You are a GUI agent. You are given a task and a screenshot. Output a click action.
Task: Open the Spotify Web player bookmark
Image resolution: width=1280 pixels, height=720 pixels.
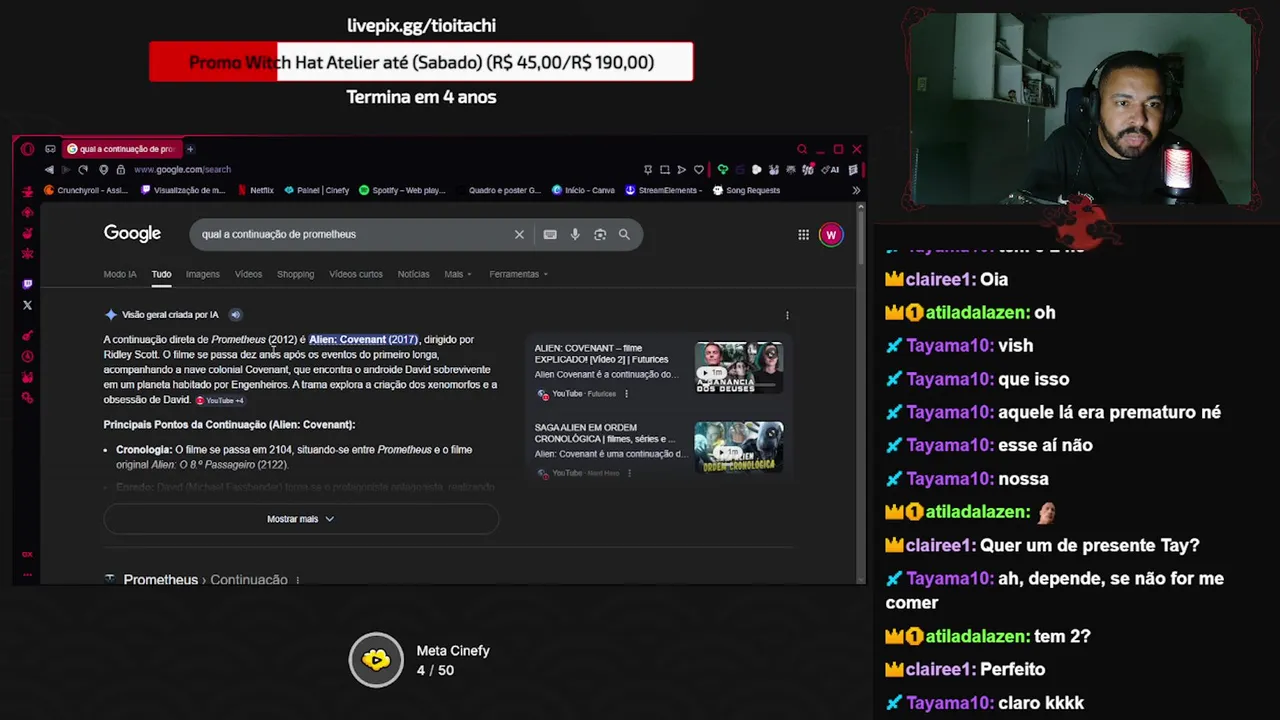pyautogui.click(x=402, y=190)
